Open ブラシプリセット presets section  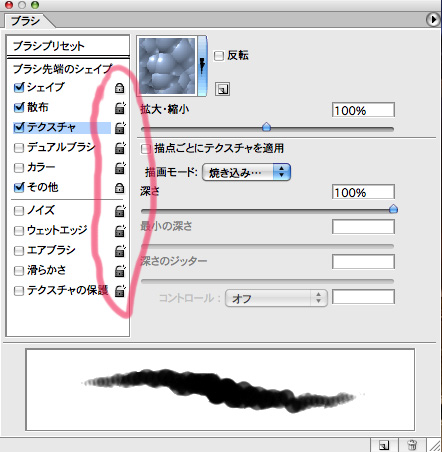tap(49, 46)
